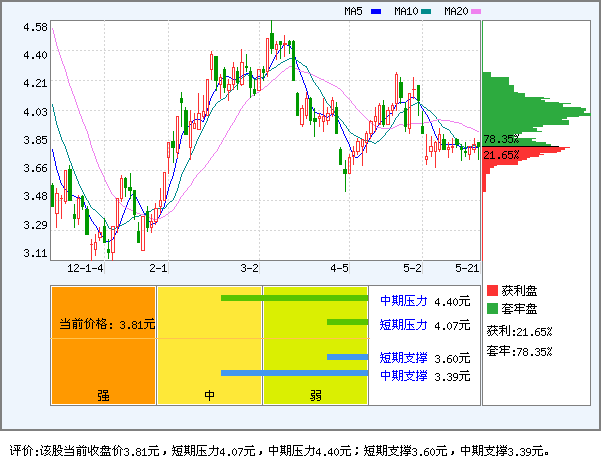
Task: Click the 3-2 date axis label
Action: (x=250, y=268)
